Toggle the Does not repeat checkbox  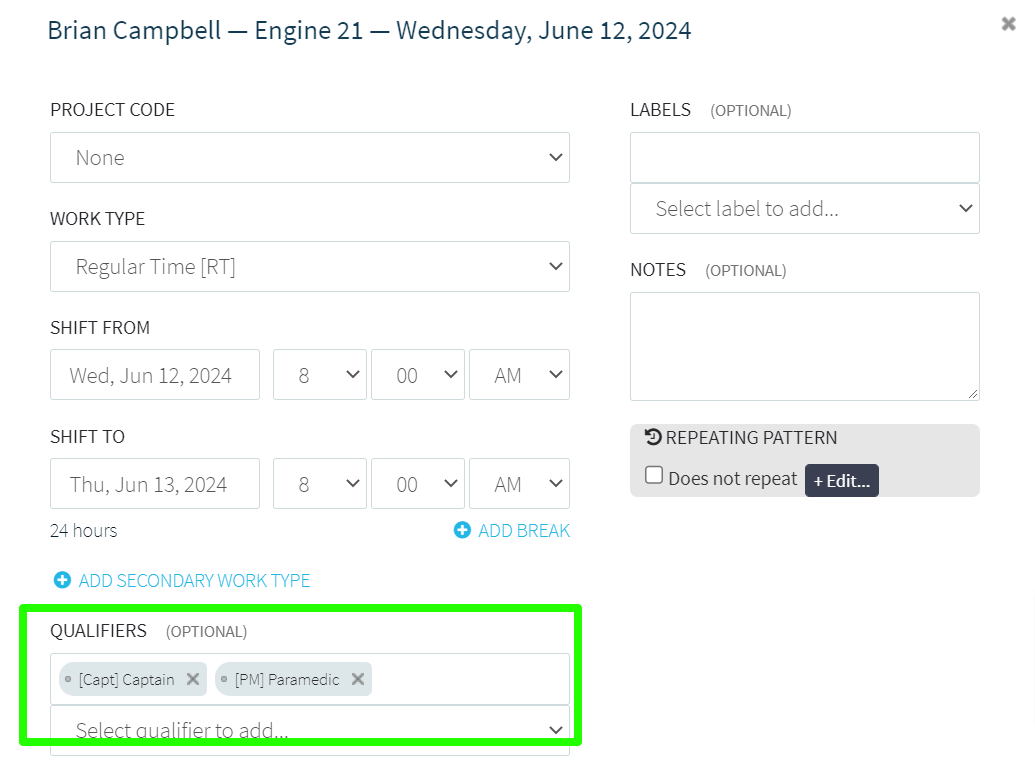point(653,475)
